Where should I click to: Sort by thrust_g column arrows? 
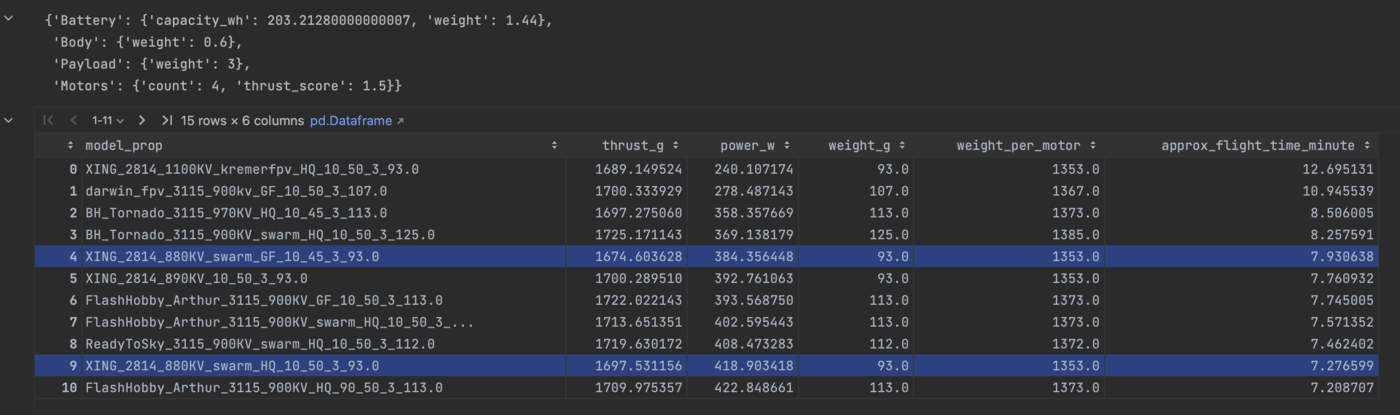coord(677,145)
